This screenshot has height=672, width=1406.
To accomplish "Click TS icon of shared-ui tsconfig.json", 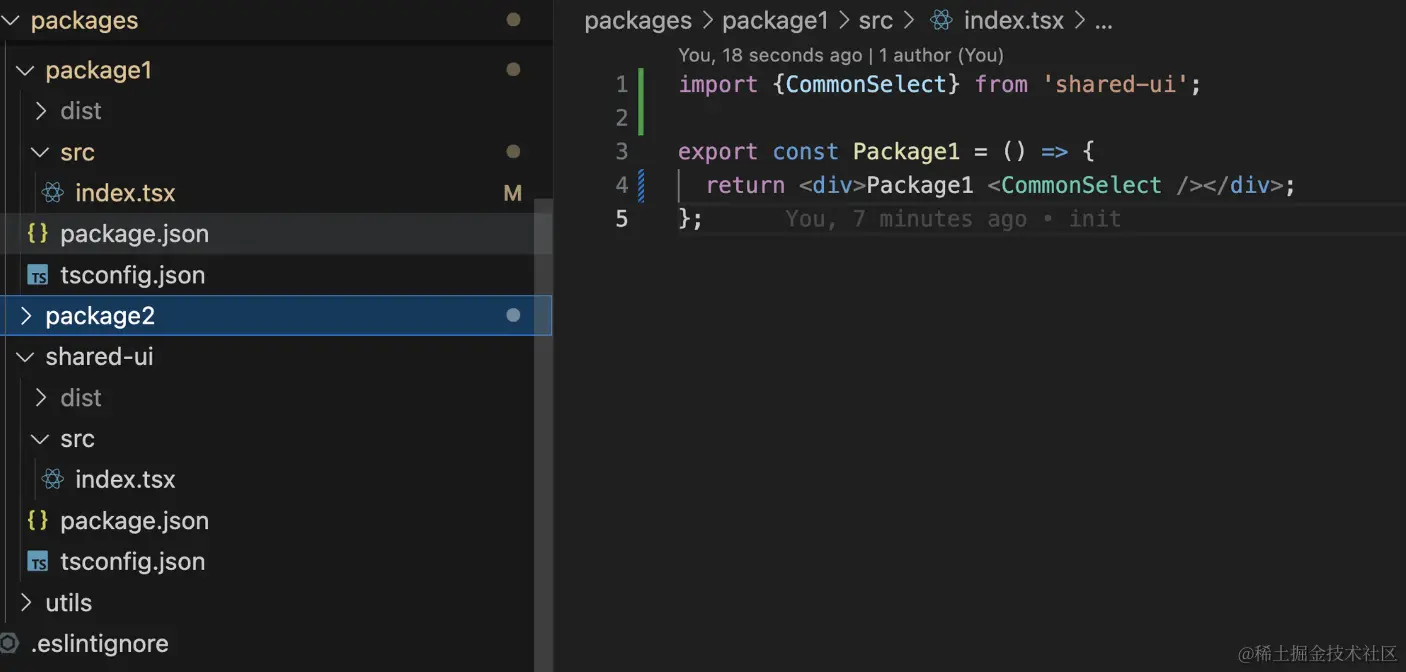I will pos(38,563).
